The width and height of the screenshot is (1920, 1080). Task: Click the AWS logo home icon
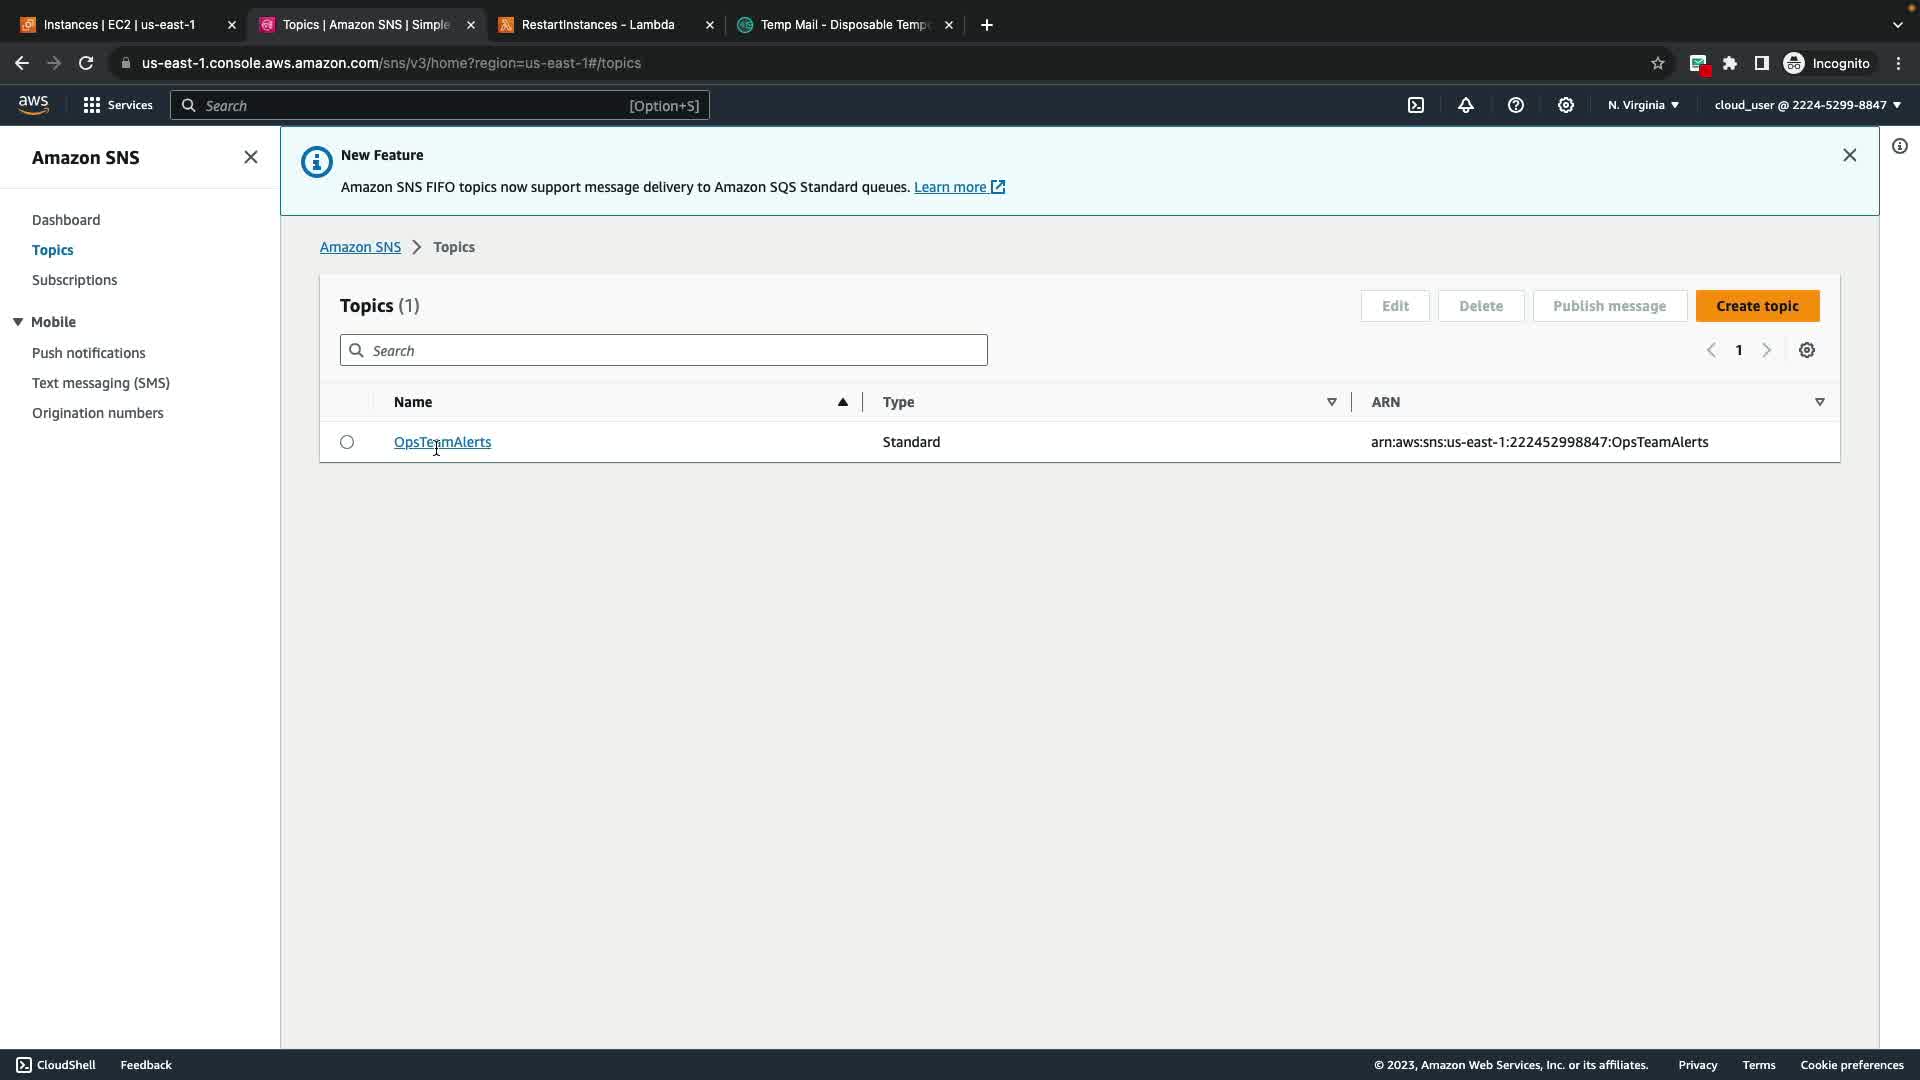[33, 104]
